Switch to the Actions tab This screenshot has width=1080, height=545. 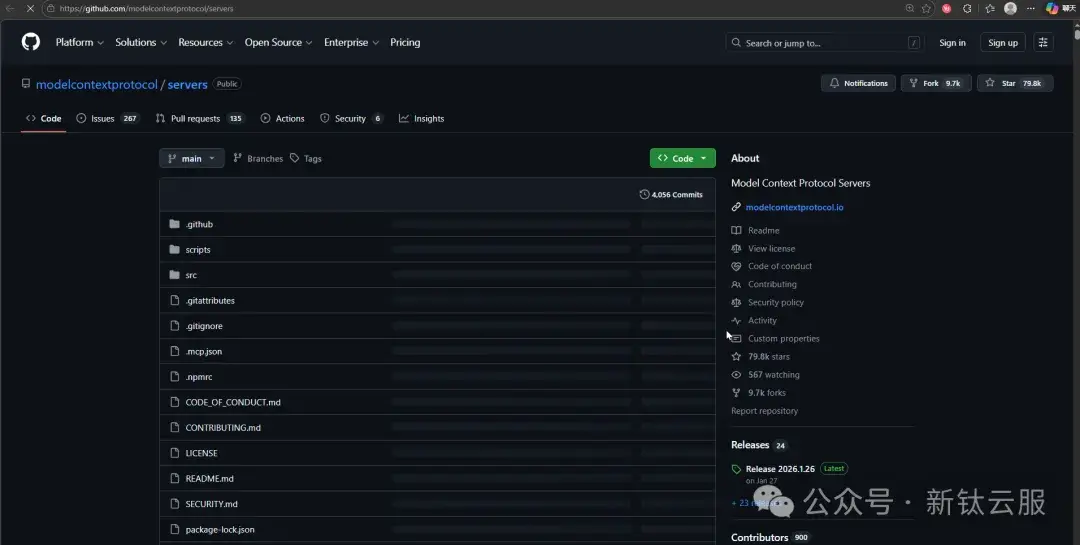pos(282,119)
